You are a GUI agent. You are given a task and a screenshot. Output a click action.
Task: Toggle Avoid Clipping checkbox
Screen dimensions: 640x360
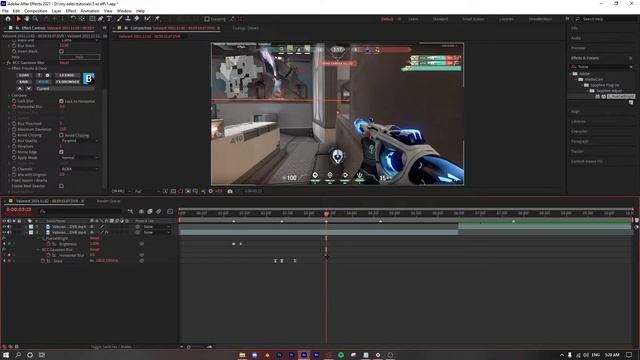coord(61,135)
